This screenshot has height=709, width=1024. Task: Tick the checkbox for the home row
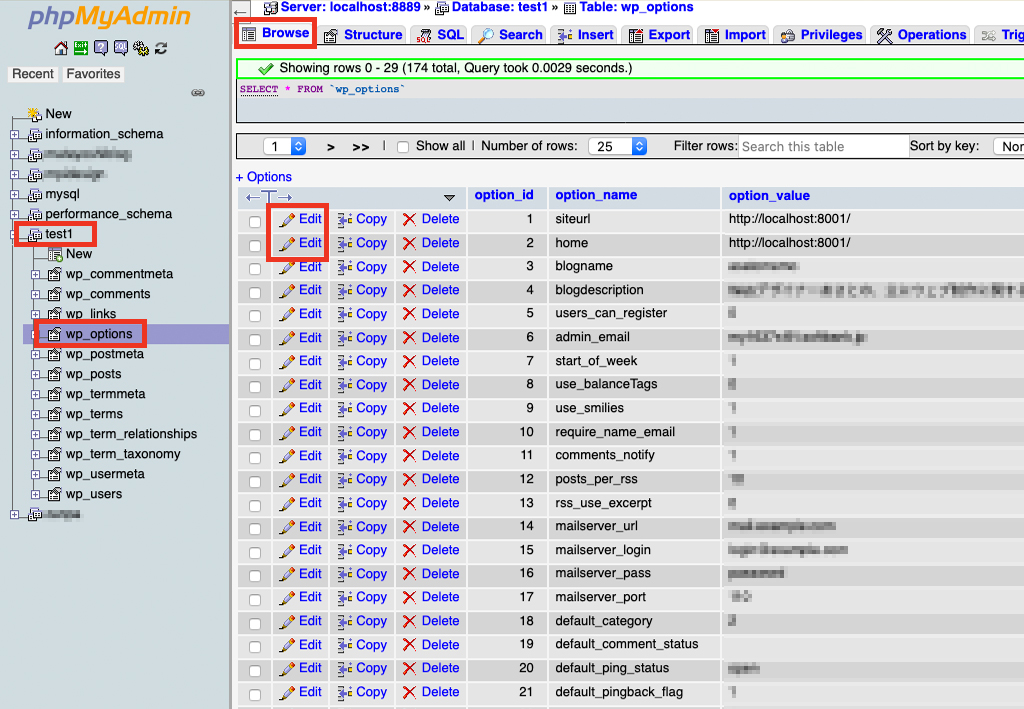255,245
